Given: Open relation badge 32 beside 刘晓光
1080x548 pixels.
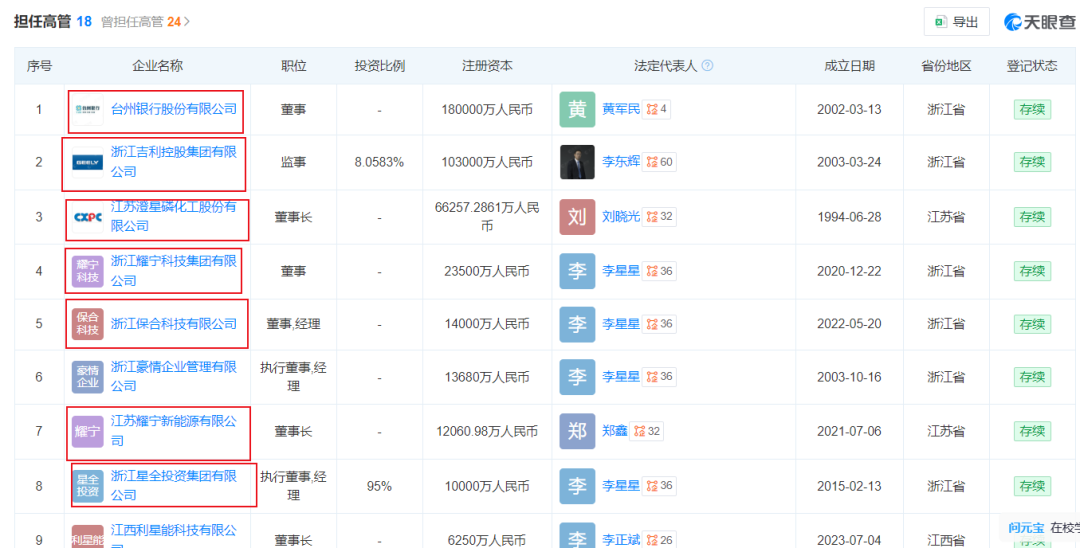Looking at the screenshot, I should click(659, 216).
